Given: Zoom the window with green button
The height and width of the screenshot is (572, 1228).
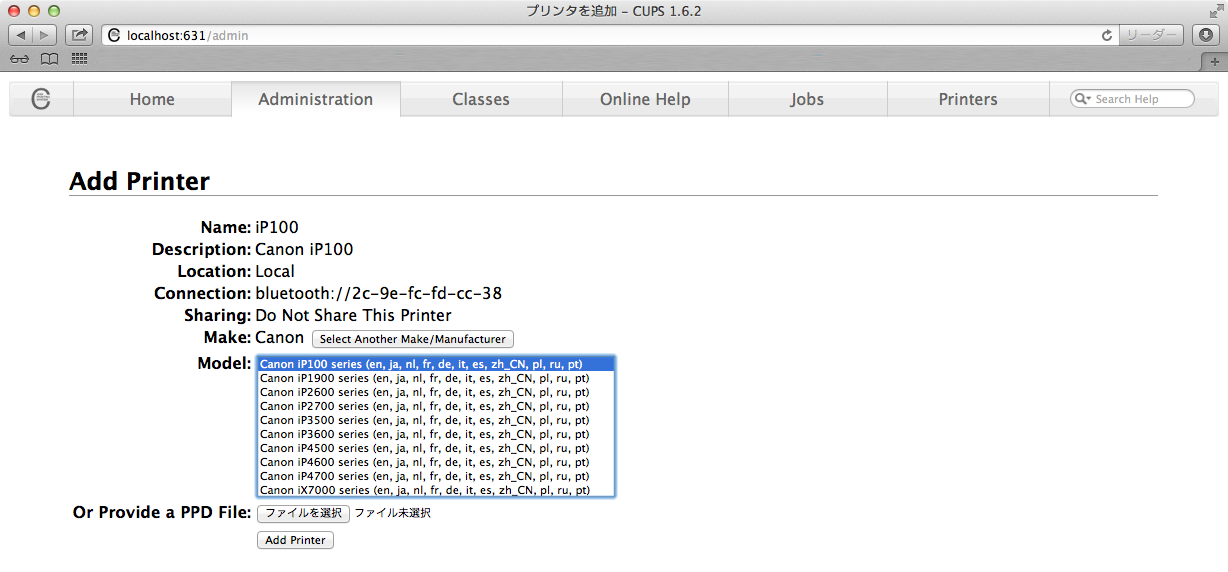Looking at the screenshot, I should (x=54, y=11).
